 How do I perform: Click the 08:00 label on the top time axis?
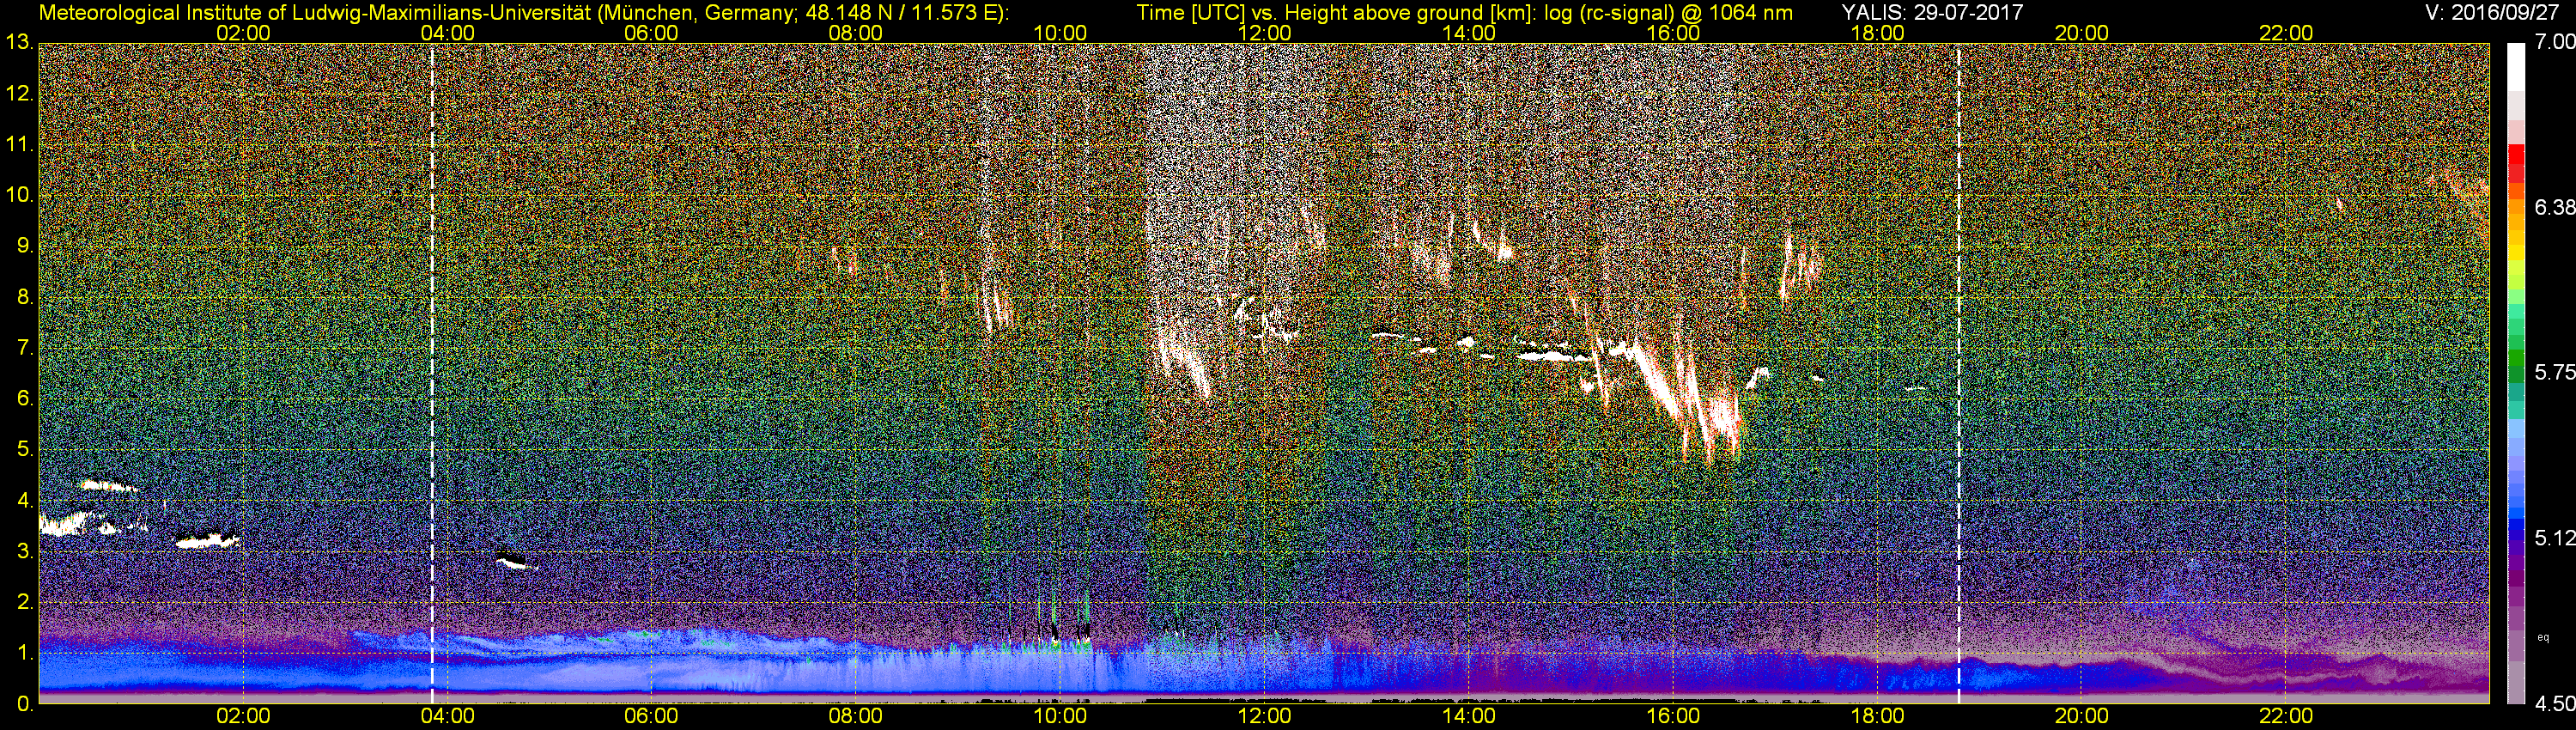[856, 33]
